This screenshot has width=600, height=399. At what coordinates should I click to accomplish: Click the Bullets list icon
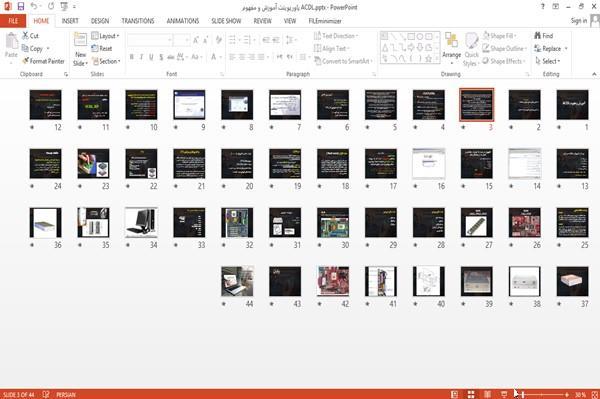233,40
